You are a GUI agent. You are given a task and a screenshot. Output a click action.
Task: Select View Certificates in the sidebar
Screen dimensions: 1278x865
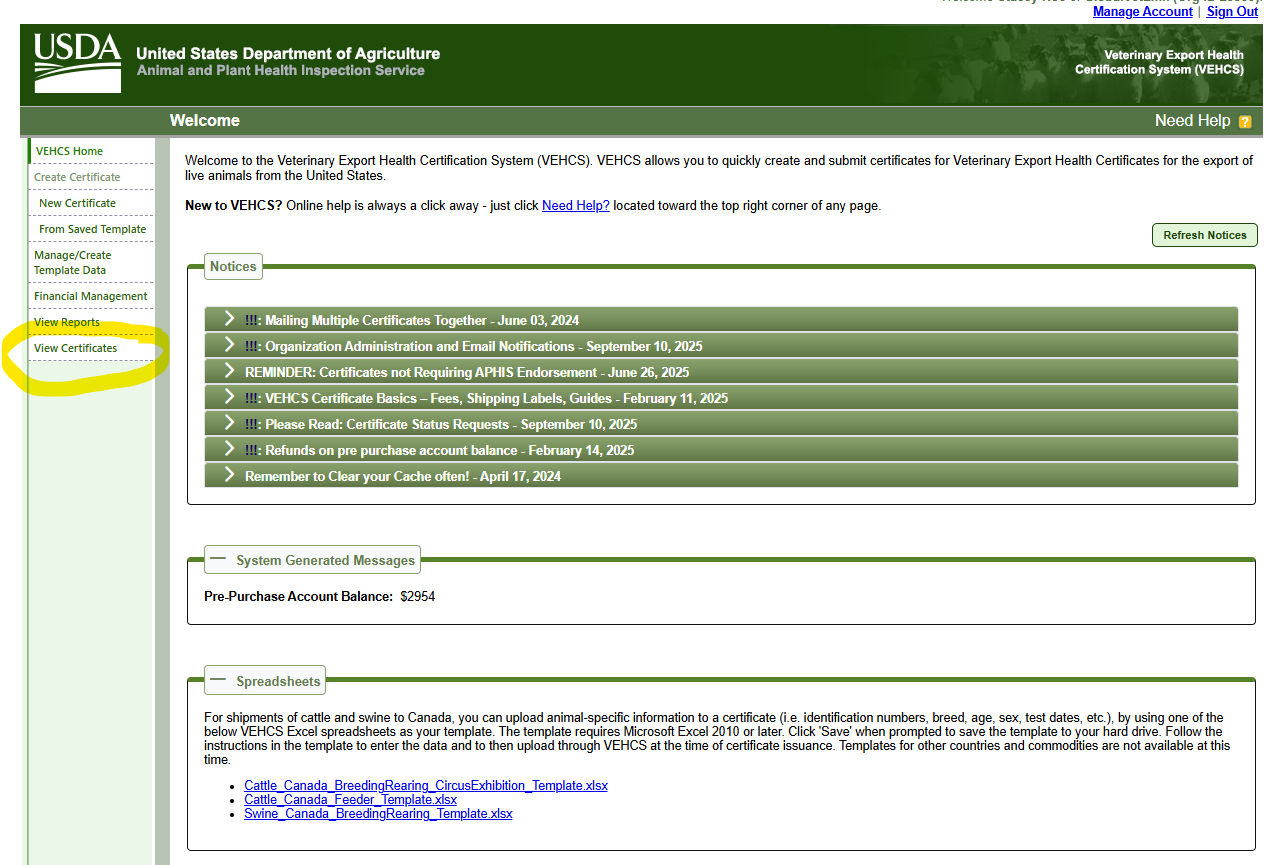coord(76,347)
